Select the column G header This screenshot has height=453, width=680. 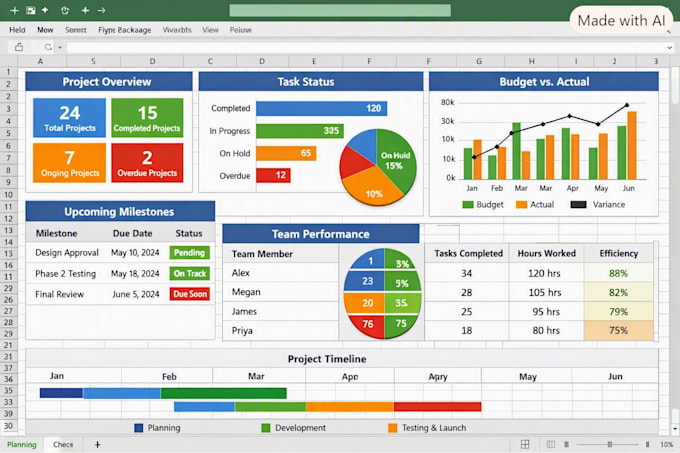479,61
